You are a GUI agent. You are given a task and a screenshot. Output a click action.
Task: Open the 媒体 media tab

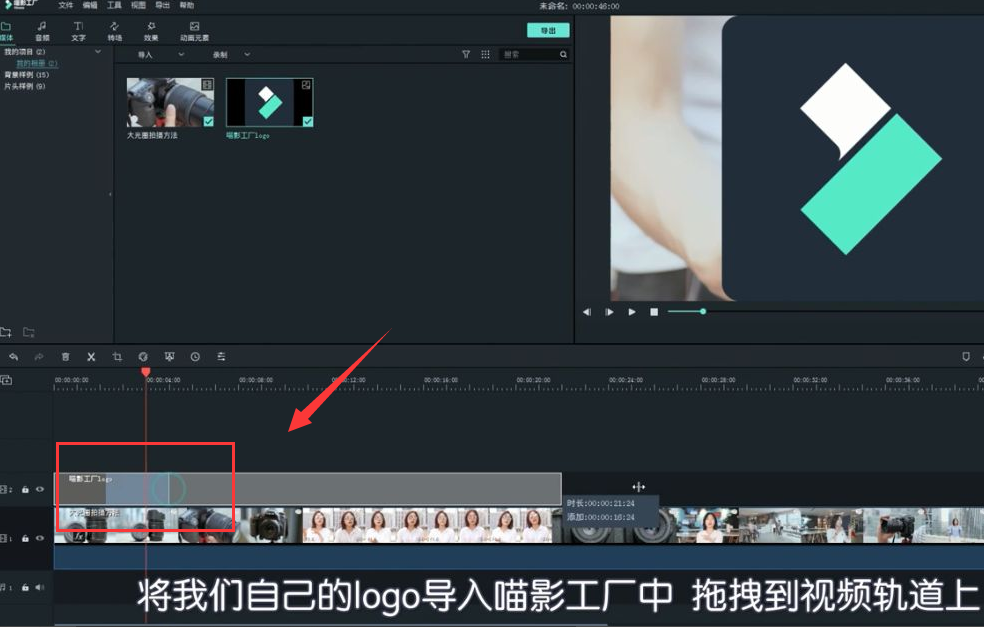[x=6, y=31]
